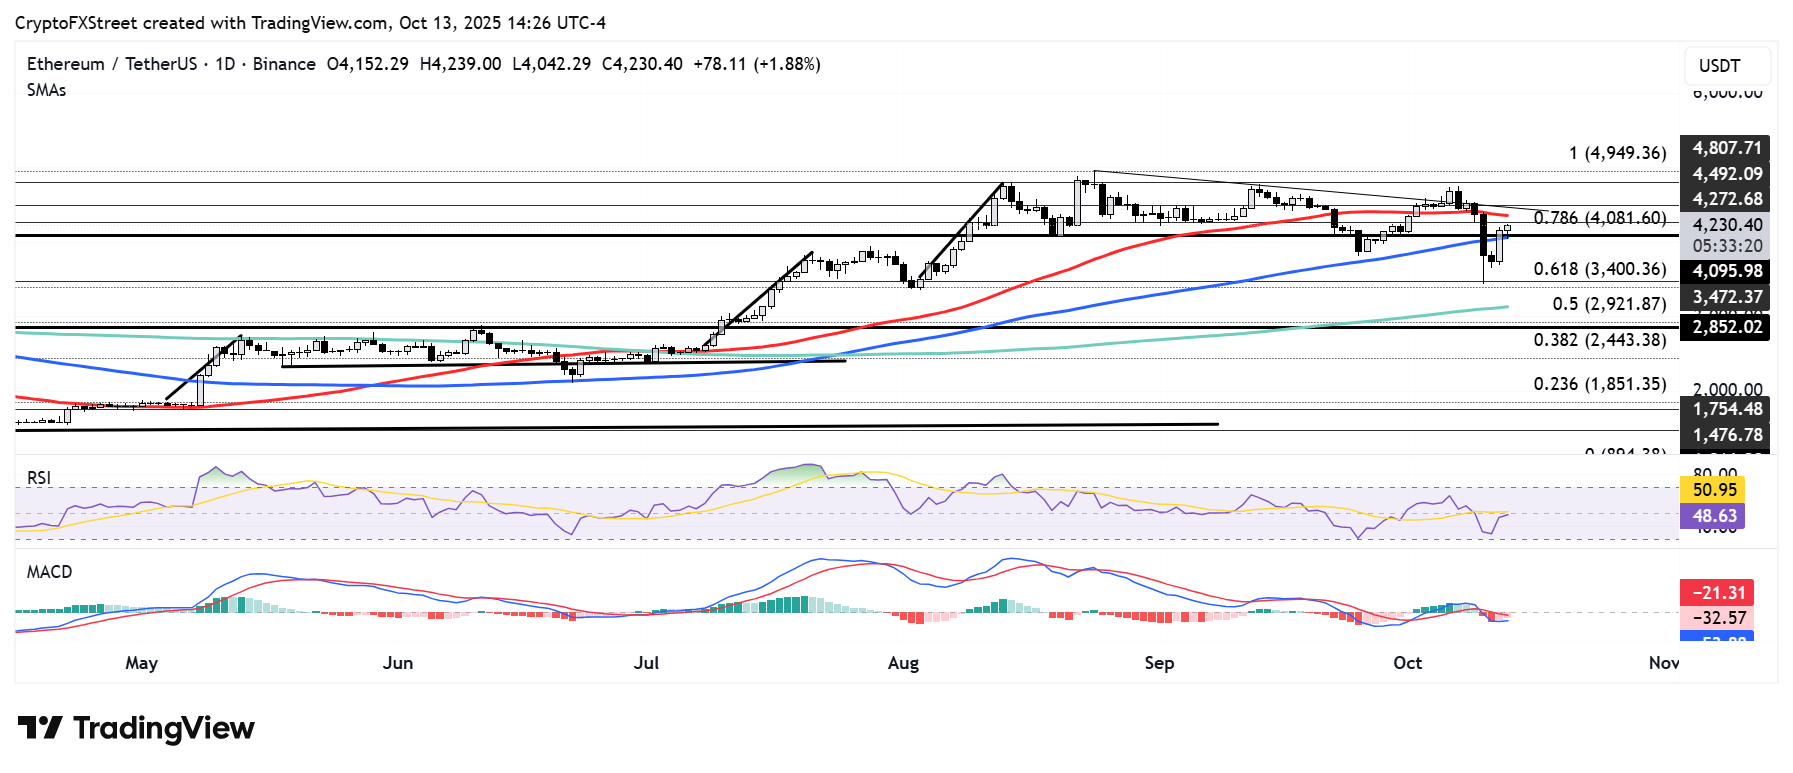Click the 4,230.40 current price tag
This screenshot has width=1793, height=773.
pyautogui.click(x=1726, y=225)
